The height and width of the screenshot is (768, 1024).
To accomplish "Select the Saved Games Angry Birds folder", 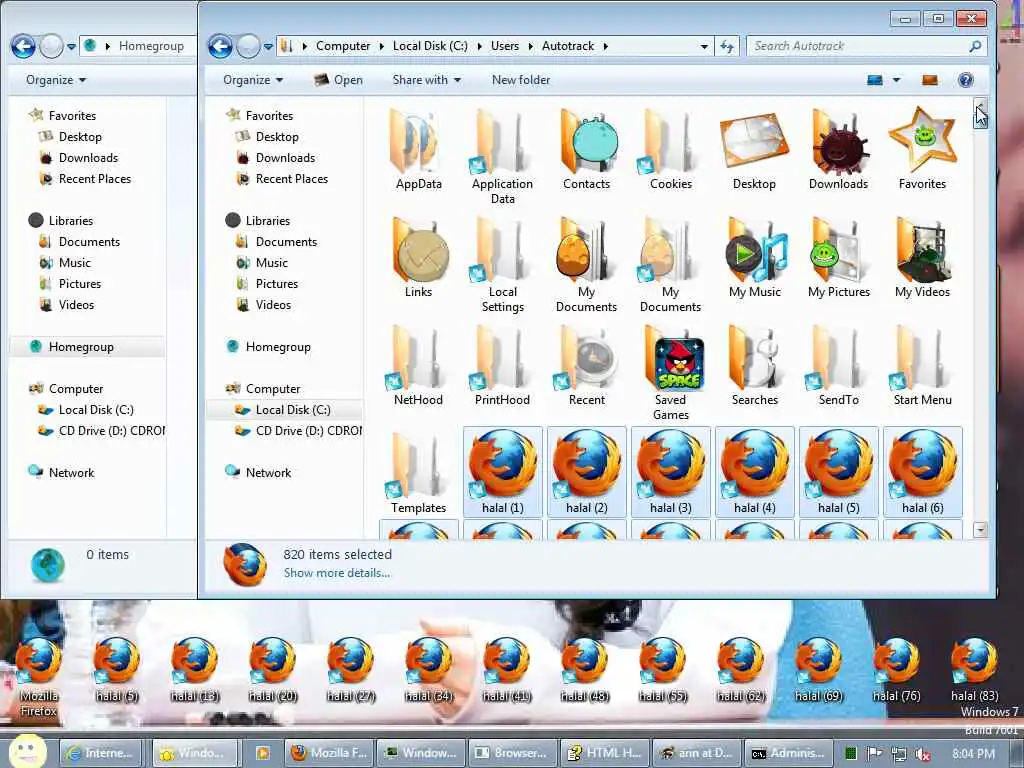I will (671, 372).
